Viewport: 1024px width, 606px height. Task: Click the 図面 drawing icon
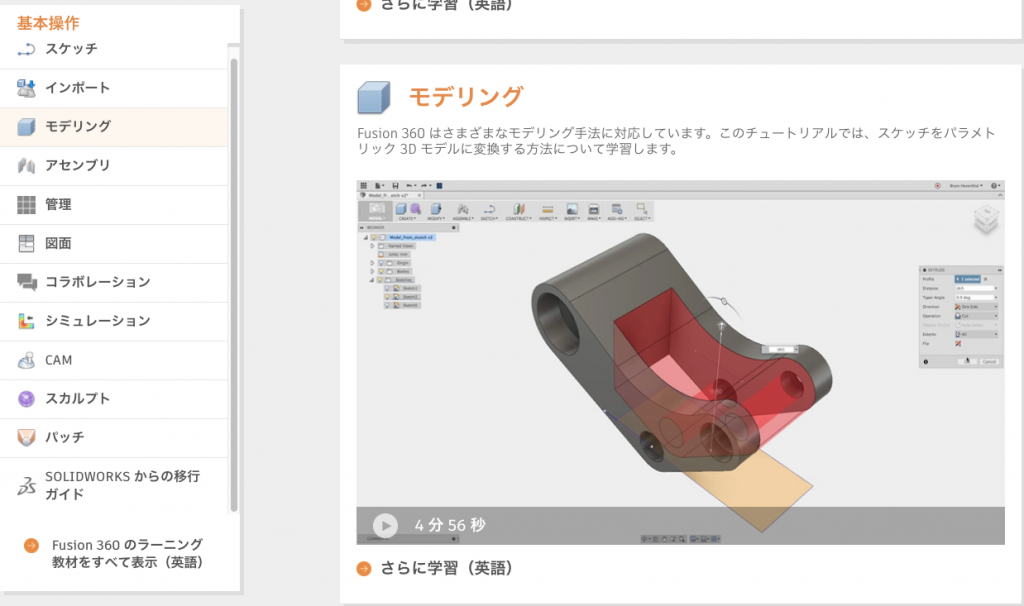(26, 244)
